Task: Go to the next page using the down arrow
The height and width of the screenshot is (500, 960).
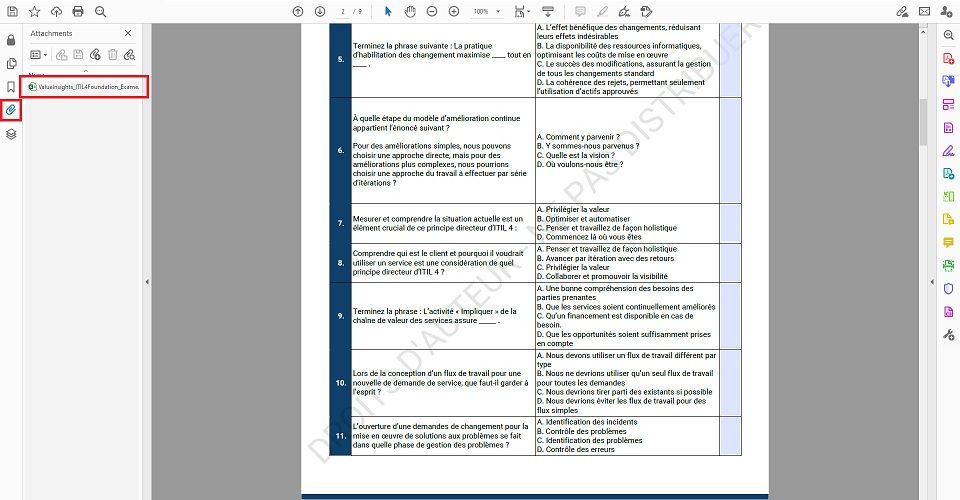Action: [x=320, y=11]
